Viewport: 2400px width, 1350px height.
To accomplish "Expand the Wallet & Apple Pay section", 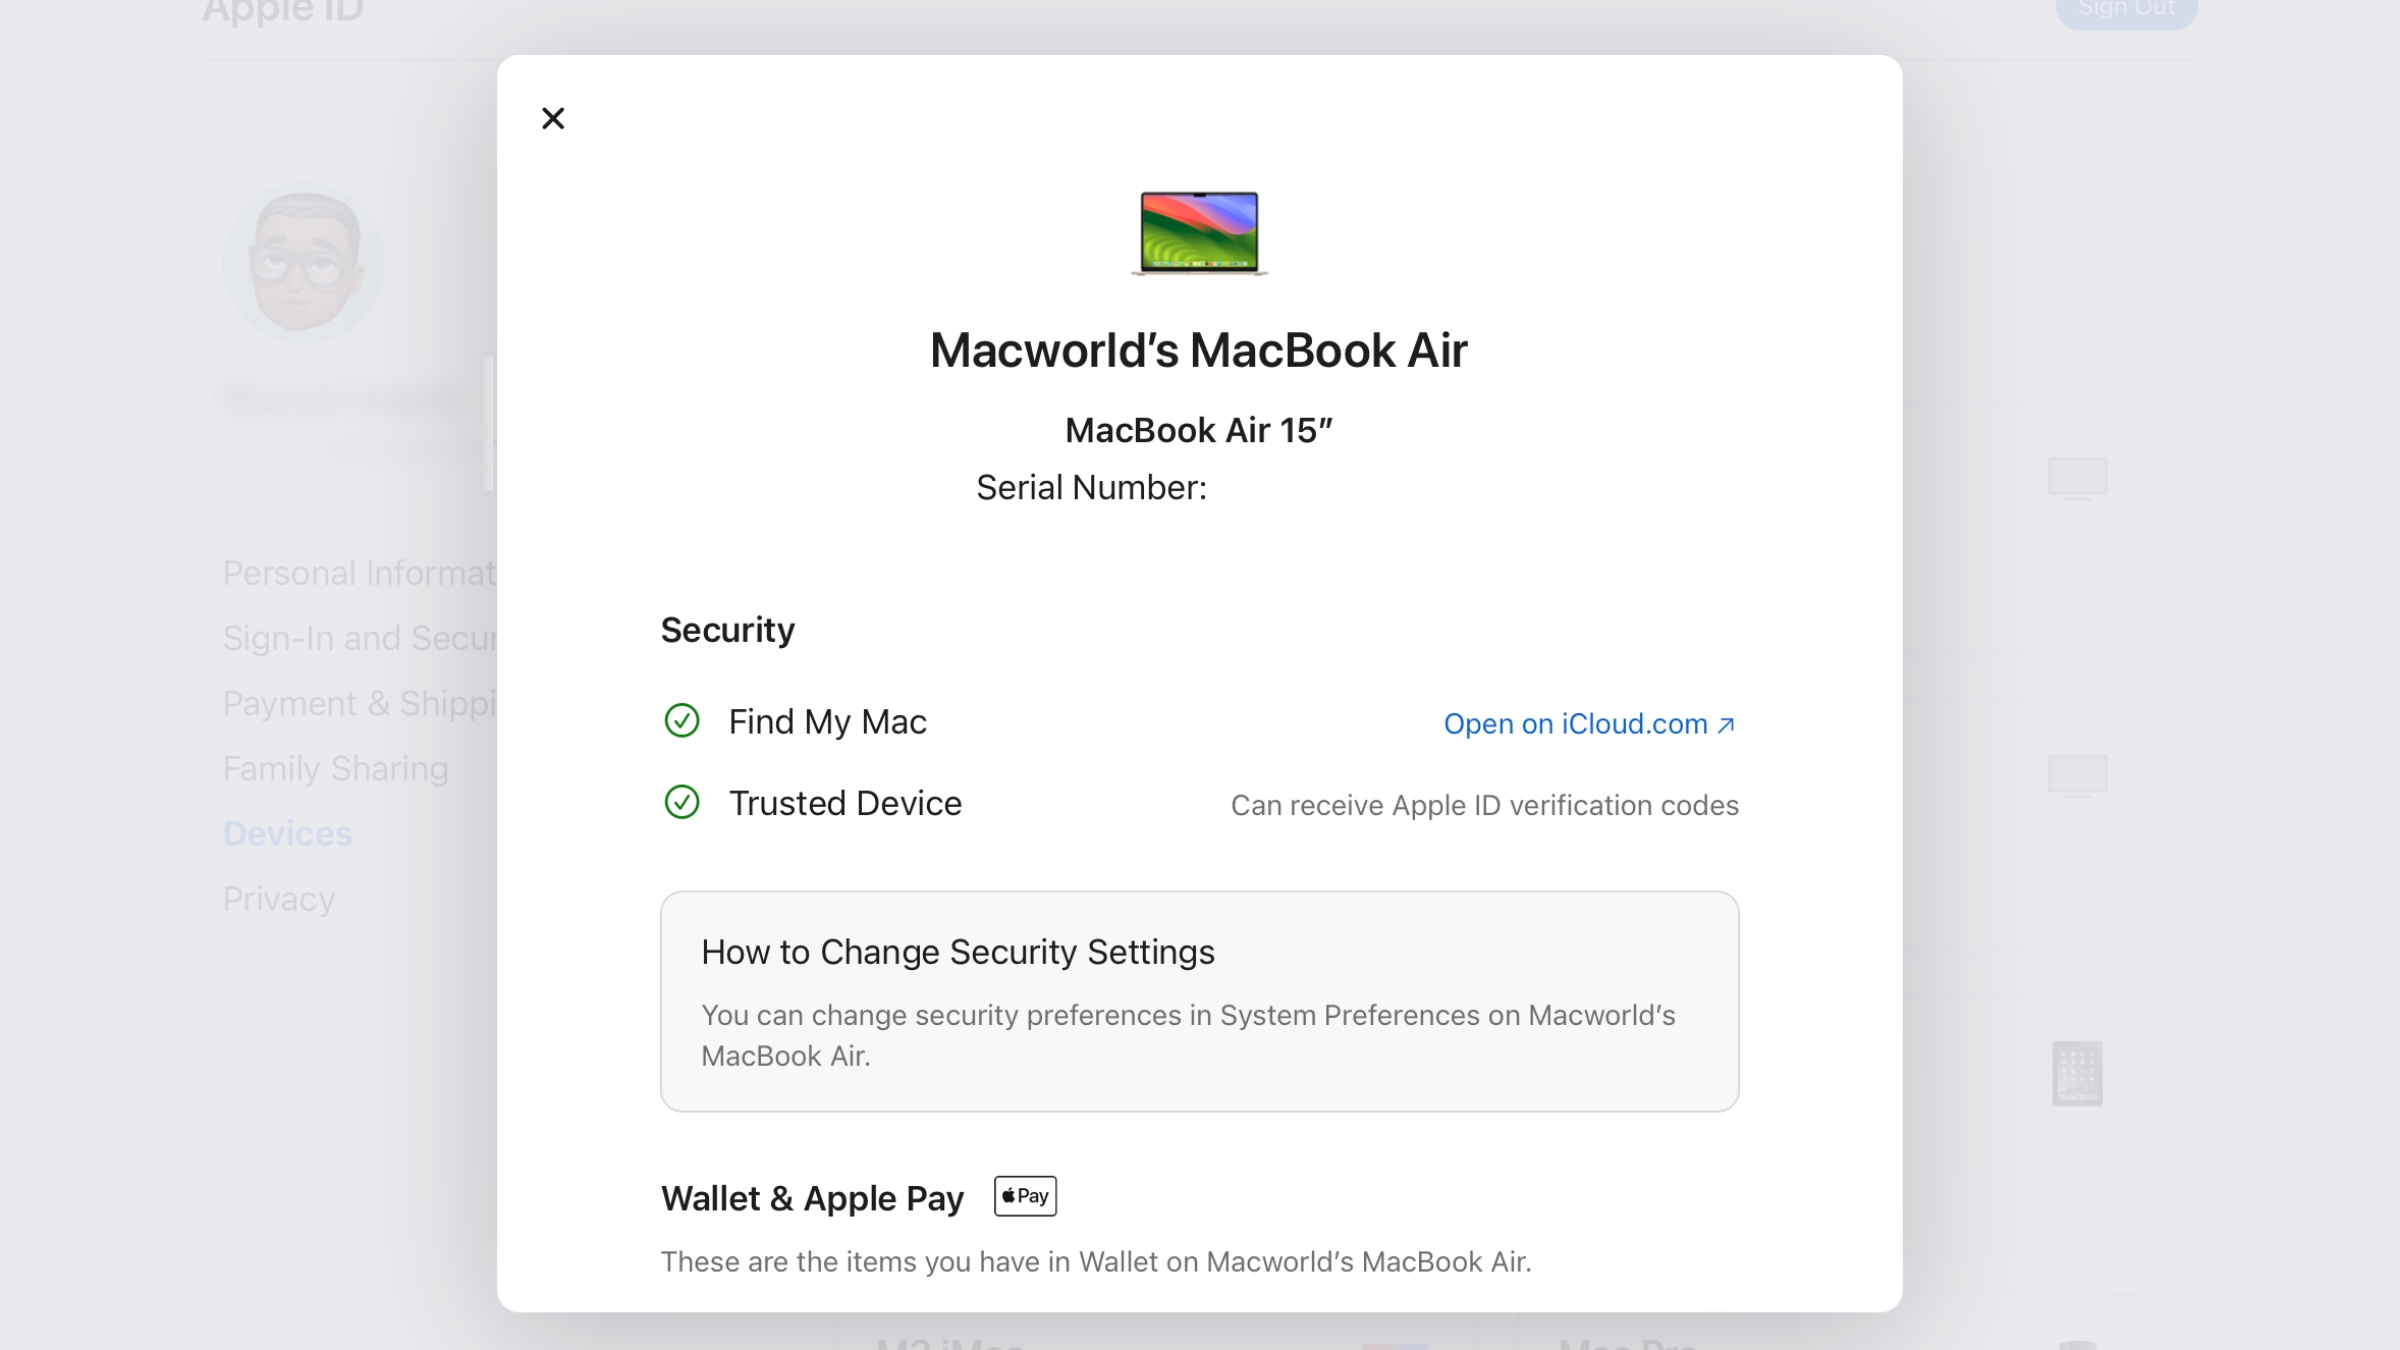I will [x=812, y=1197].
